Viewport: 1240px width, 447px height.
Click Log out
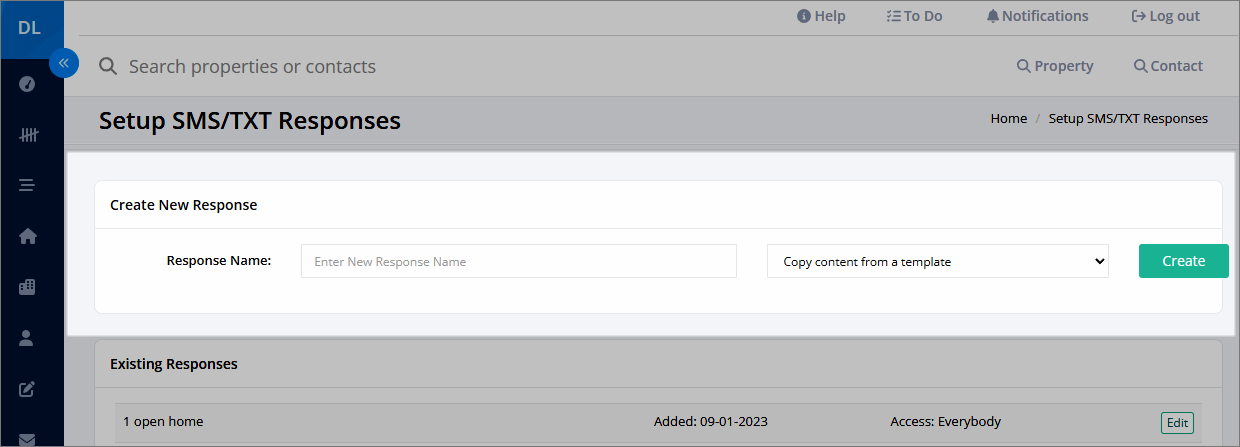pos(1165,16)
